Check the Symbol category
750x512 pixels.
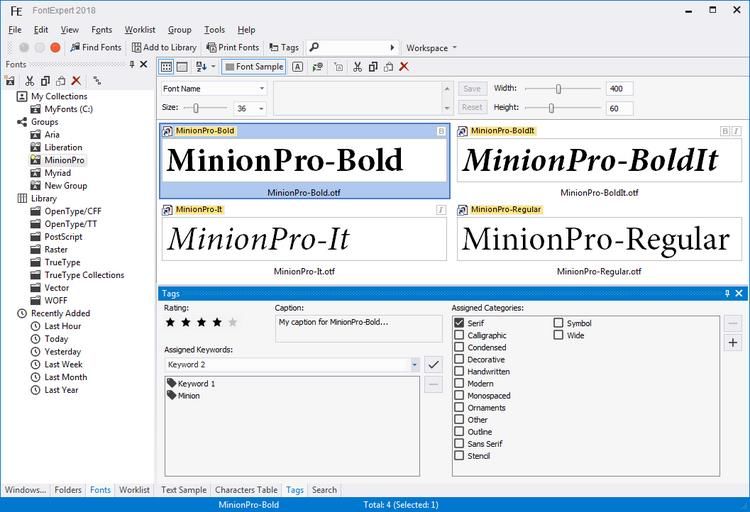[558, 323]
